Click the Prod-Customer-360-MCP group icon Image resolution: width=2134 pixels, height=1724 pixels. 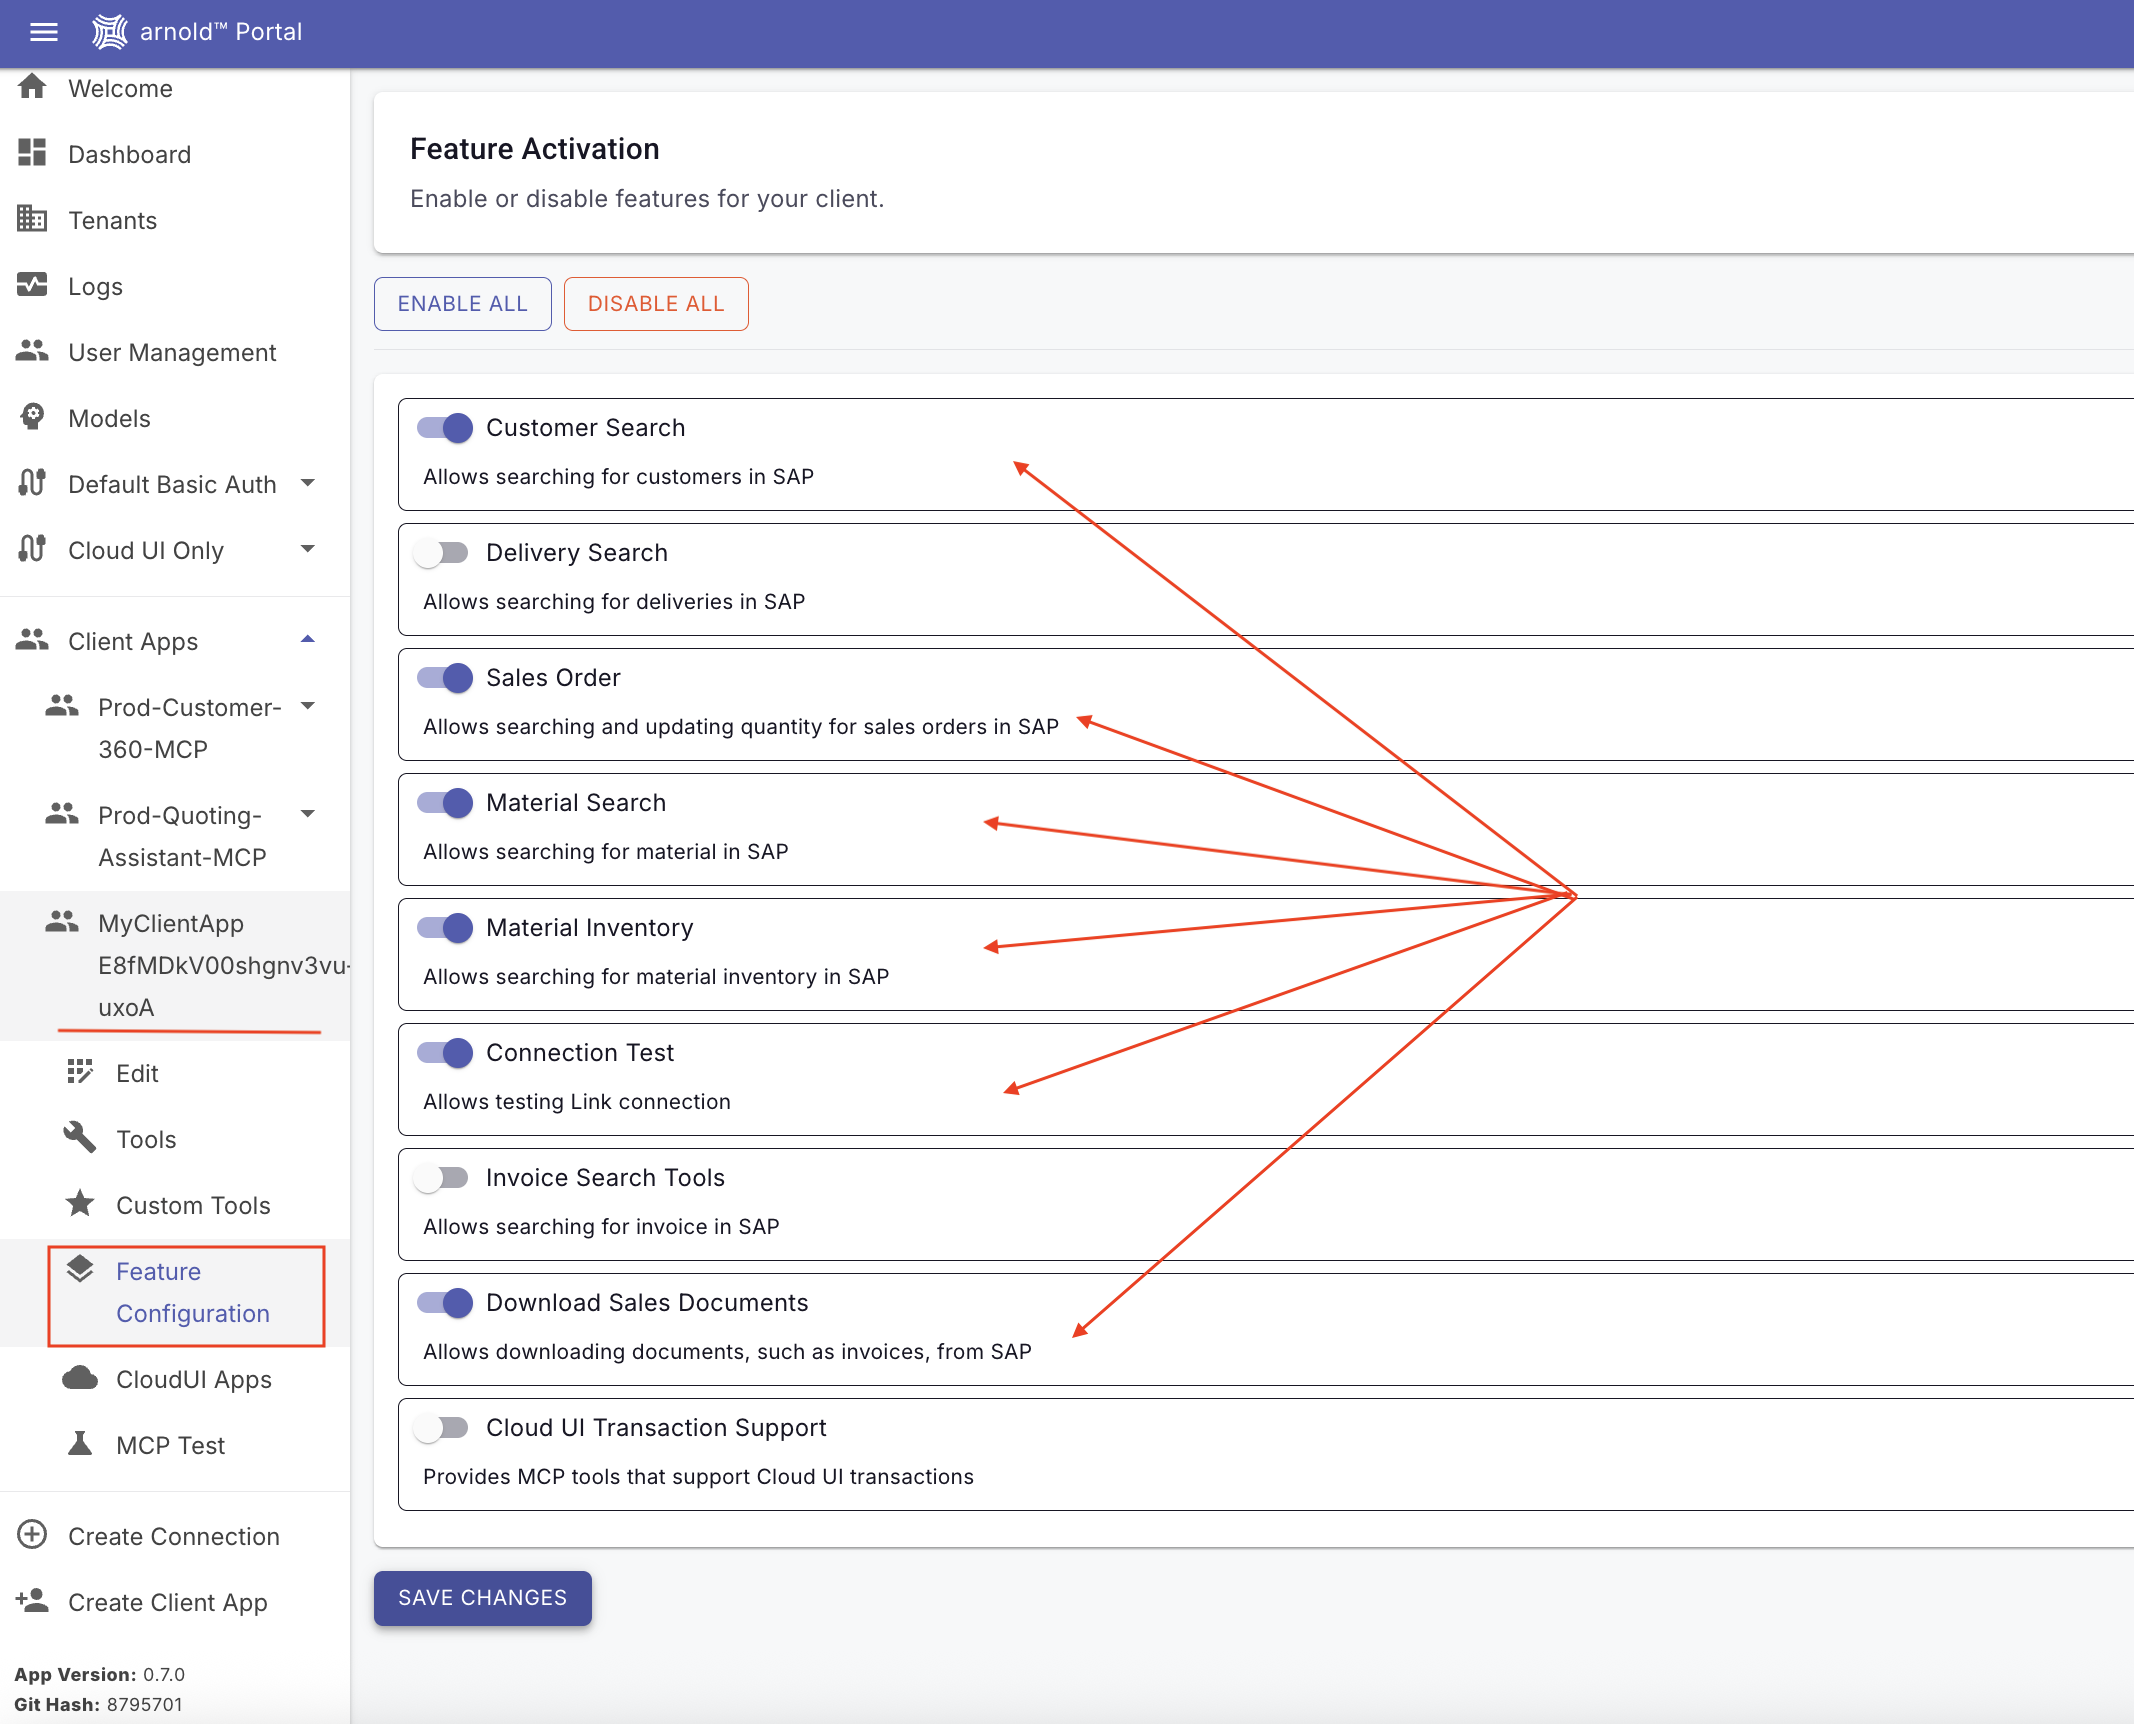pyautogui.click(x=62, y=706)
